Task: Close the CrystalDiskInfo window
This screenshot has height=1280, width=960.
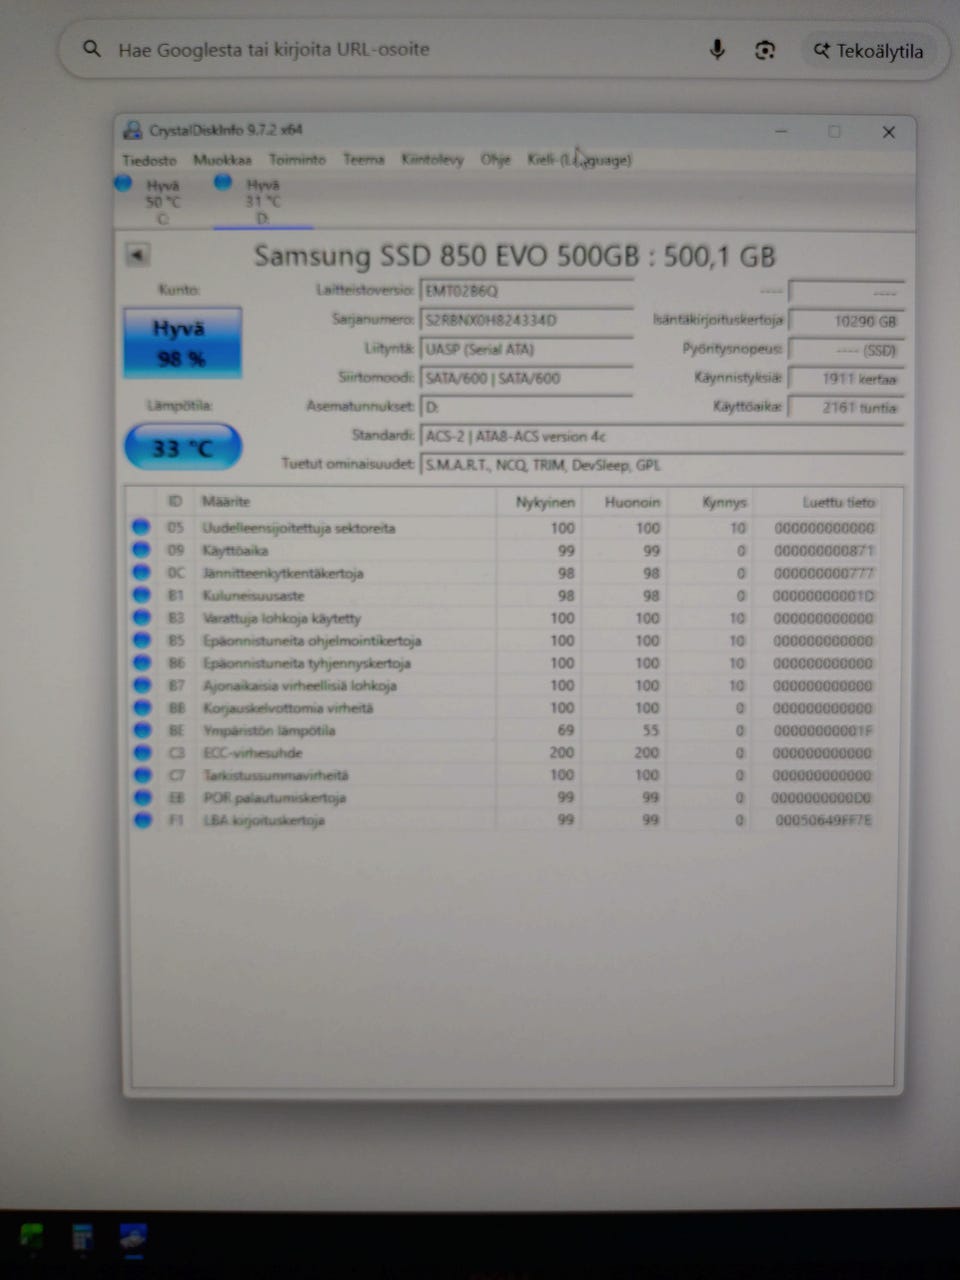Action: pyautogui.click(x=888, y=131)
